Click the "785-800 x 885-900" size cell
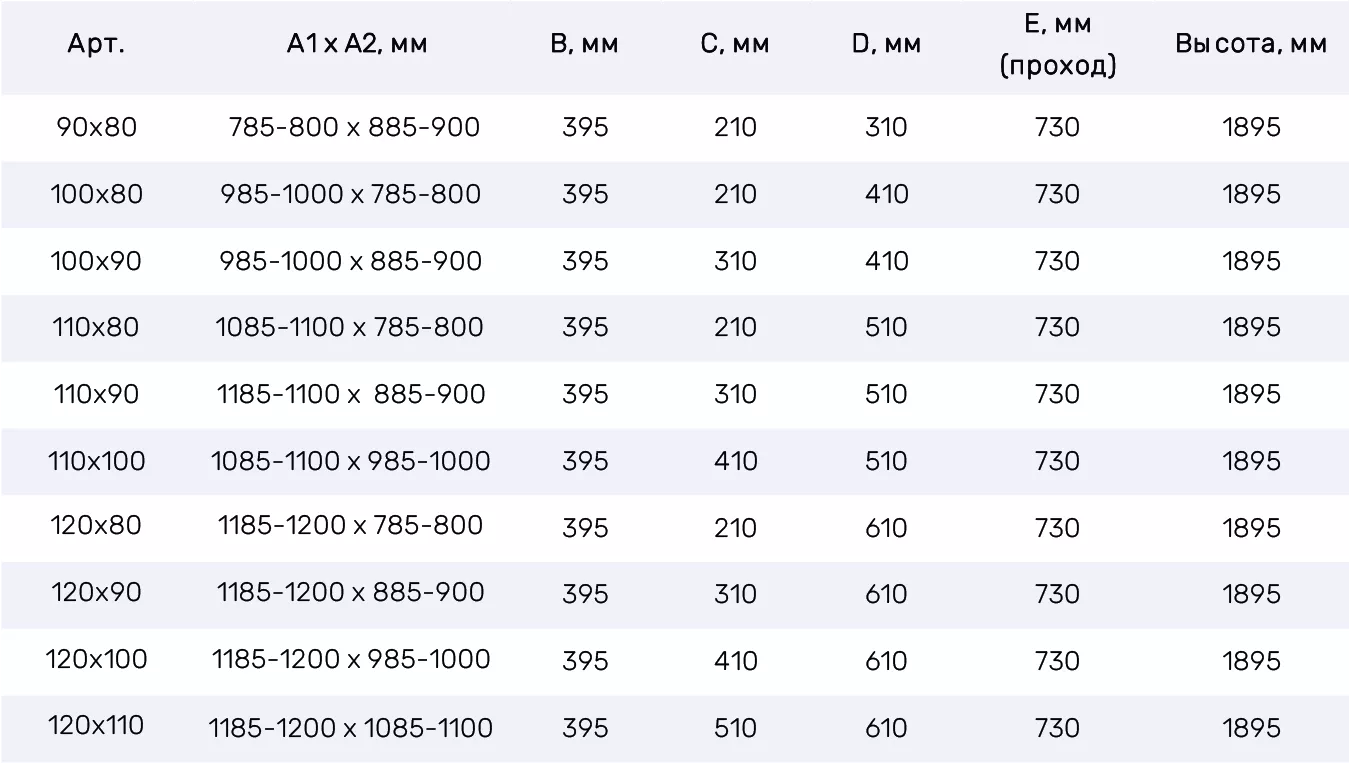This screenshot has height=763, width=1349. [354, 128]
